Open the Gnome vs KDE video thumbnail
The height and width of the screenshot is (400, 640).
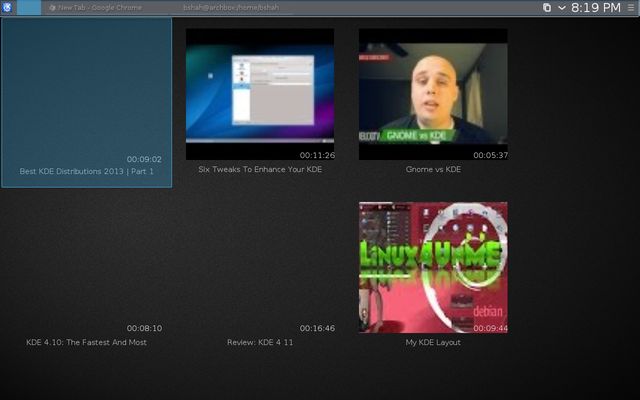[x=433, y=94]
